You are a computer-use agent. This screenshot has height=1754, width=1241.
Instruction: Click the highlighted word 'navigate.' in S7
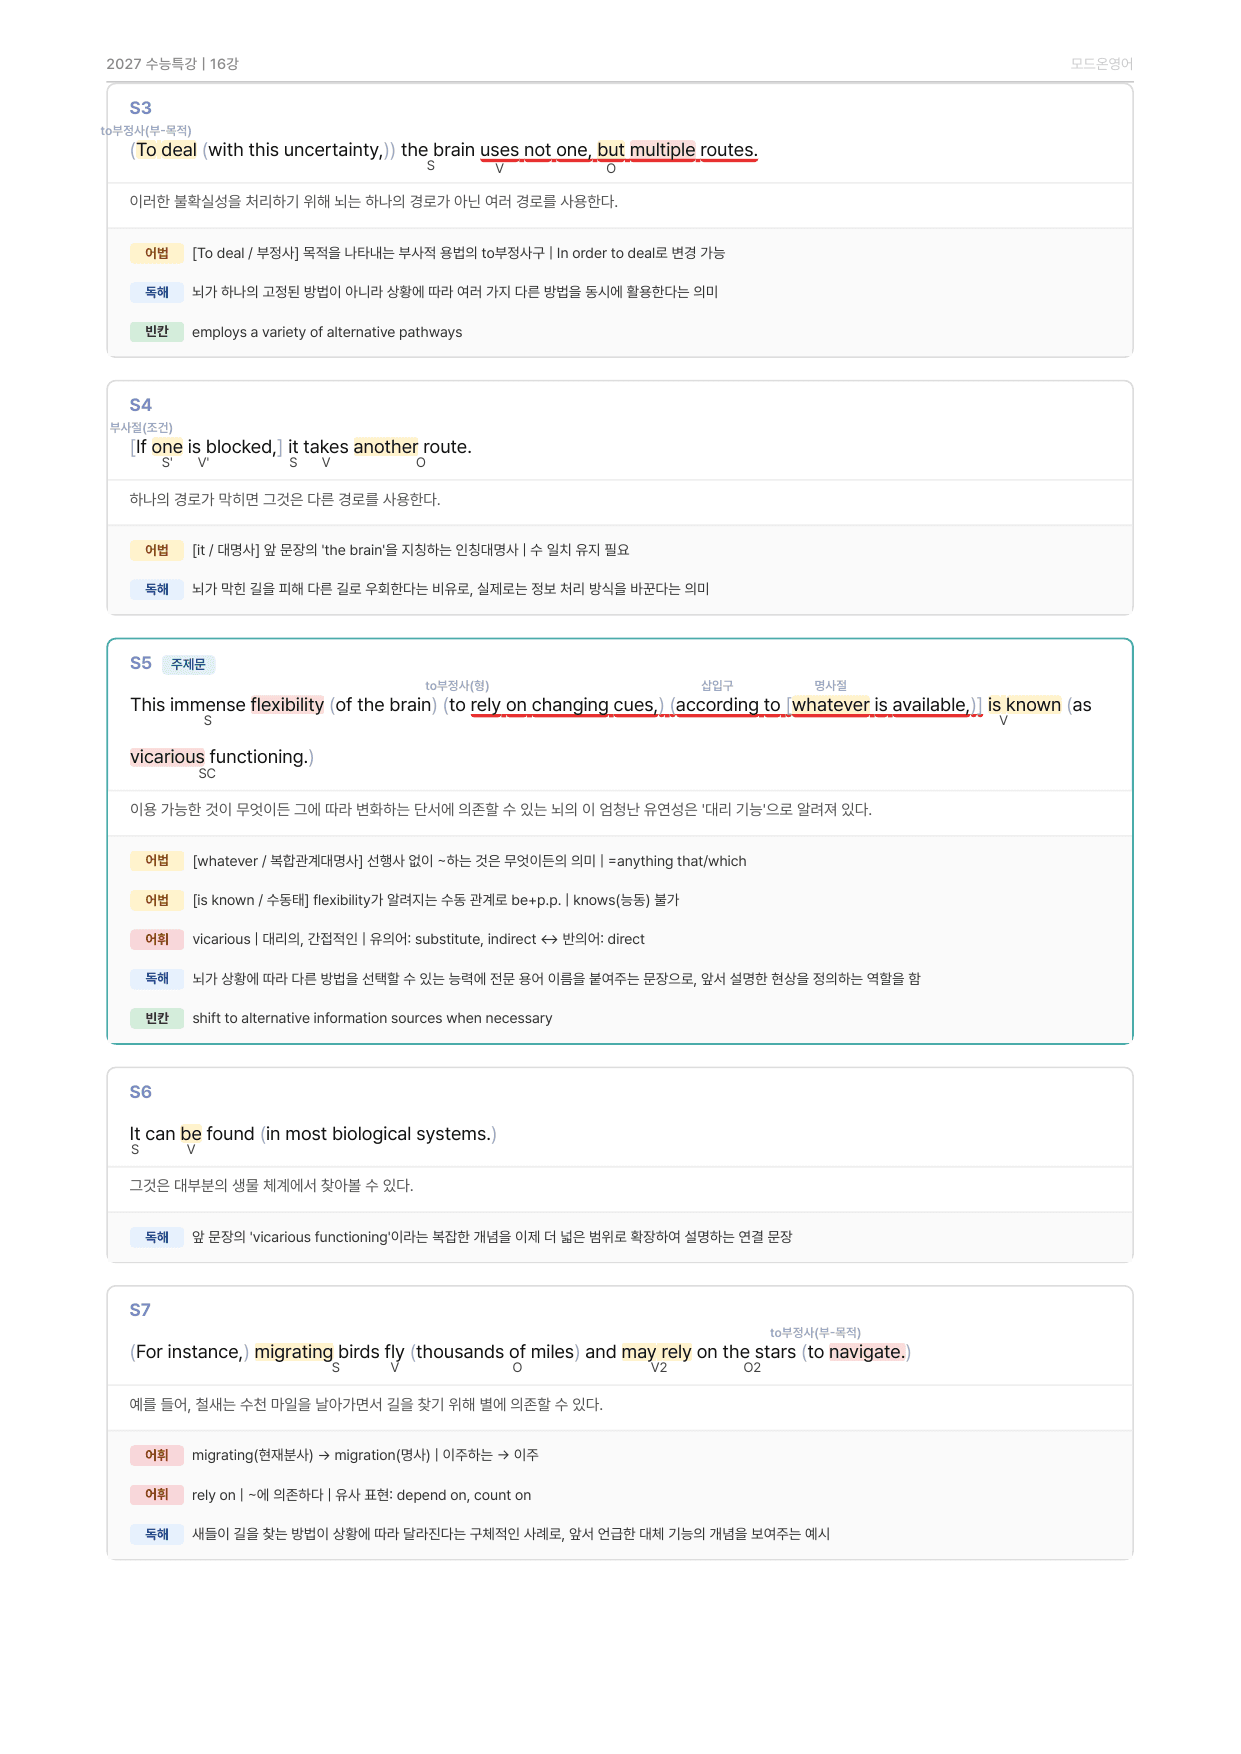[x=867, y=1352]
